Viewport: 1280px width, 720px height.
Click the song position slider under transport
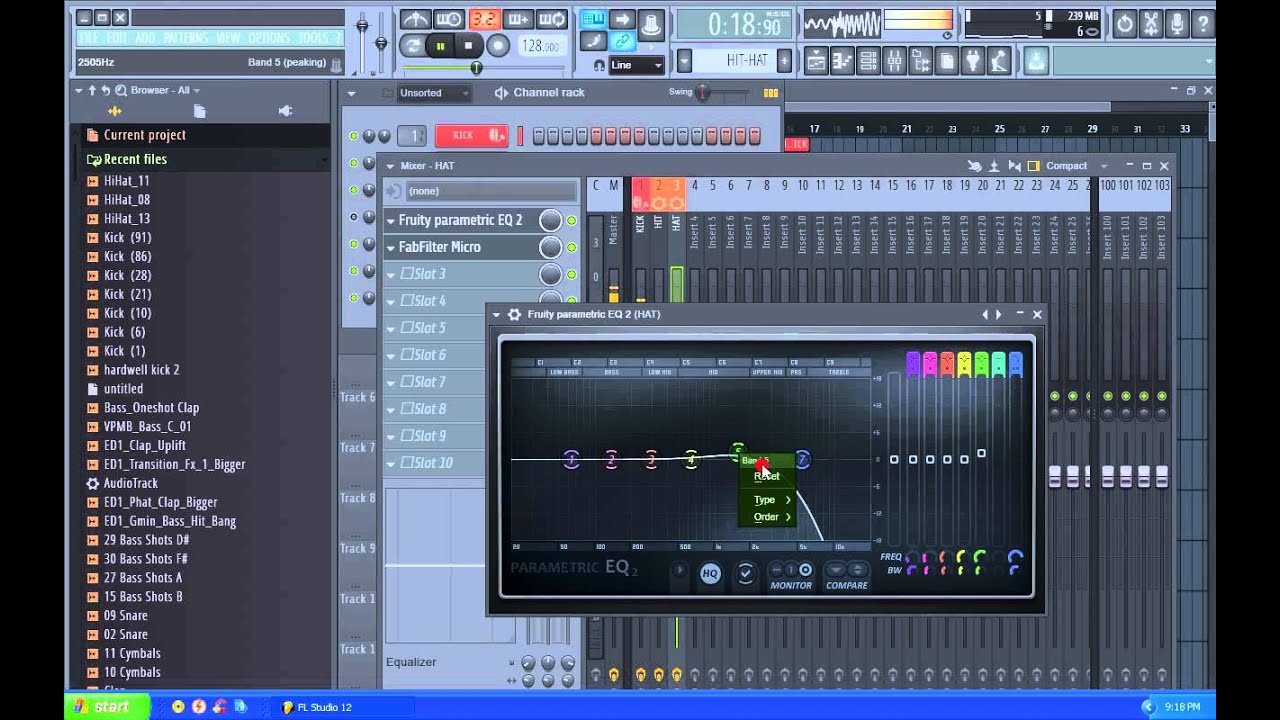click(477, 68)
